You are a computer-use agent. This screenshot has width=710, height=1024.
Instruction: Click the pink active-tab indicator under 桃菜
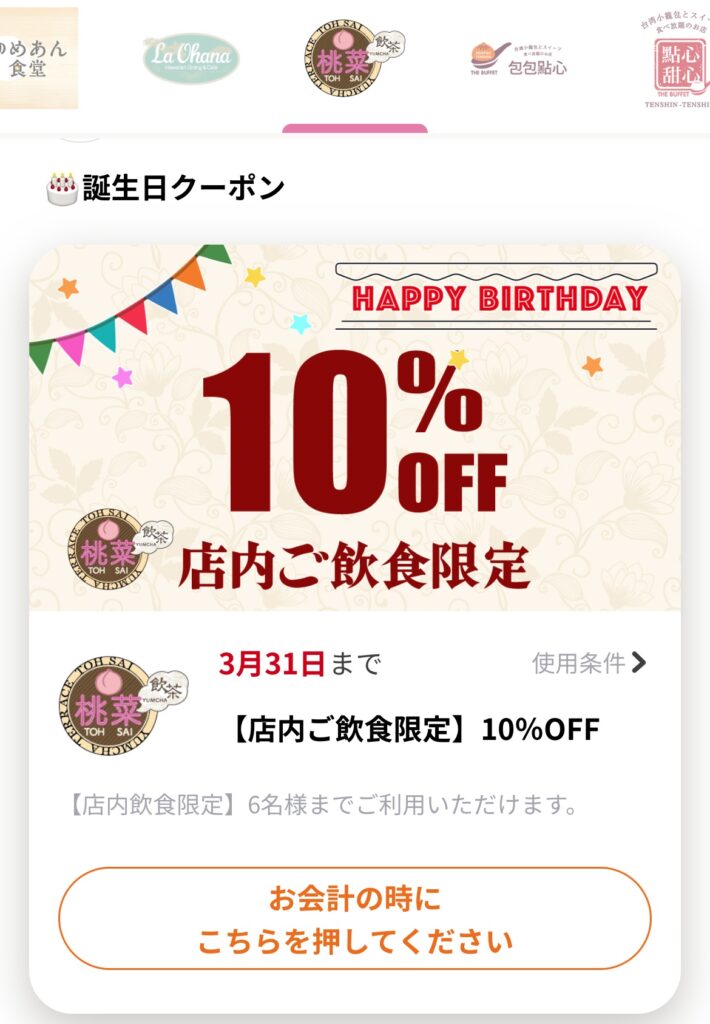coord(355,128)
